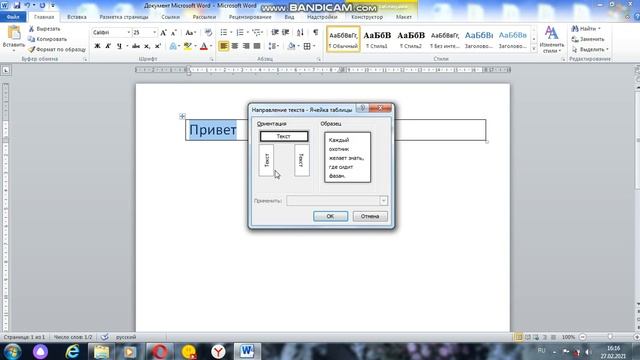
Task: Click the sort icon
Action: [x=300, y=32]
